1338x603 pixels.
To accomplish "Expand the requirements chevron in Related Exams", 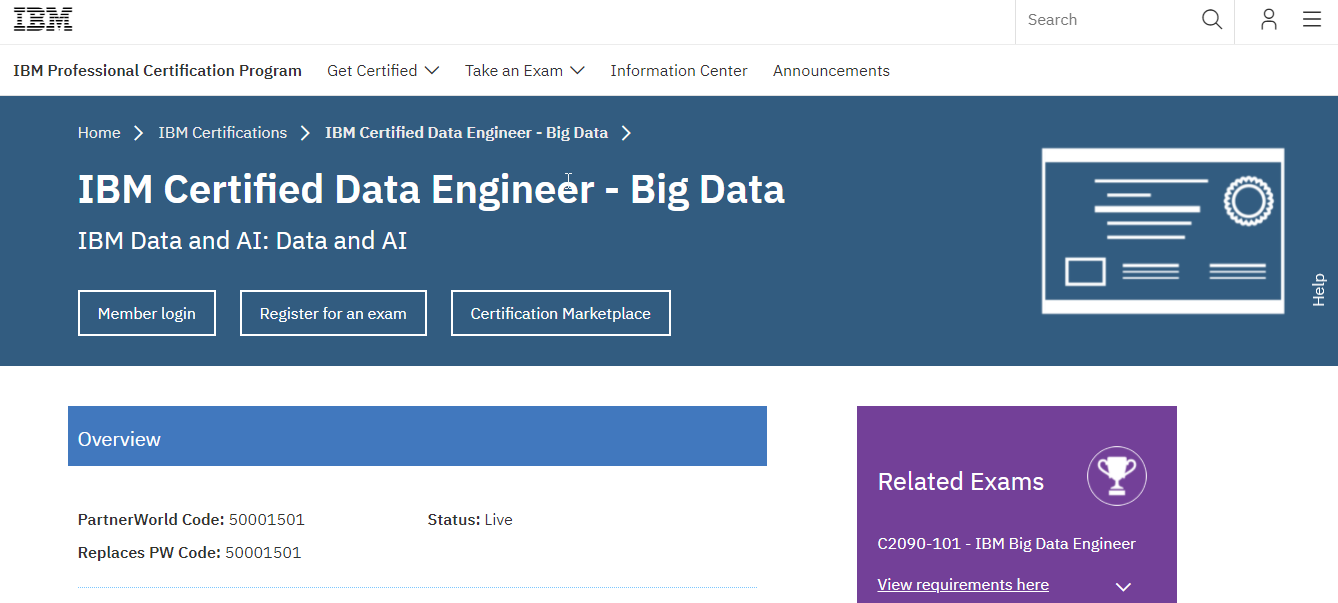I will (x=1123, y=587).
